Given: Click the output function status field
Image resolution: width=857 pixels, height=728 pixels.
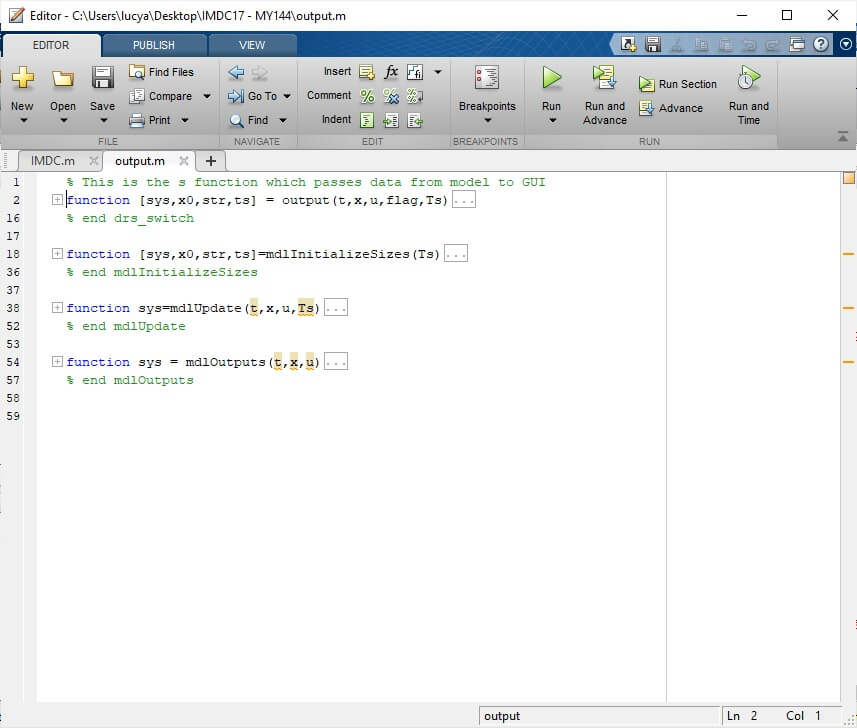Looking at the screenshot, I should click(599, 716).
